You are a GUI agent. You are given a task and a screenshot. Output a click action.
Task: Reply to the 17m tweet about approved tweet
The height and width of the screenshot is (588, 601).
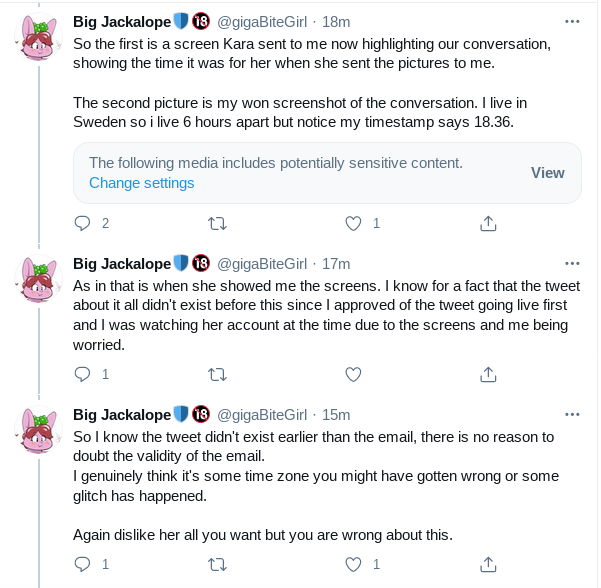[82, 374]
